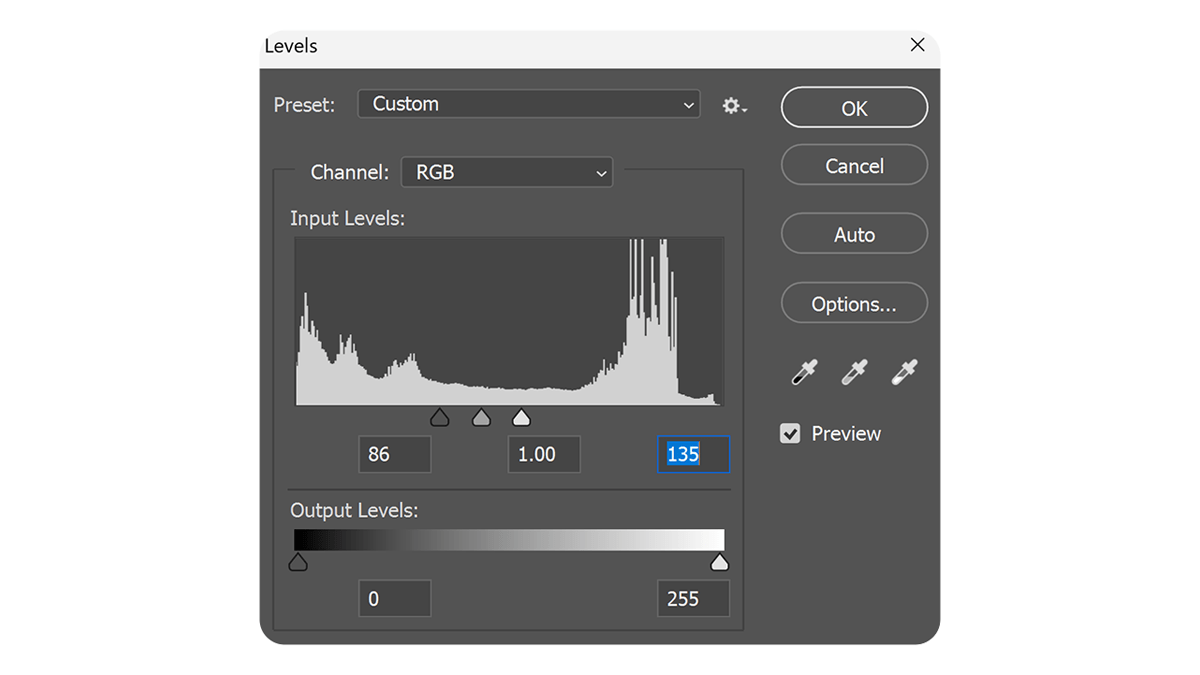Click the input shadows field showing 86

[394, 454]
